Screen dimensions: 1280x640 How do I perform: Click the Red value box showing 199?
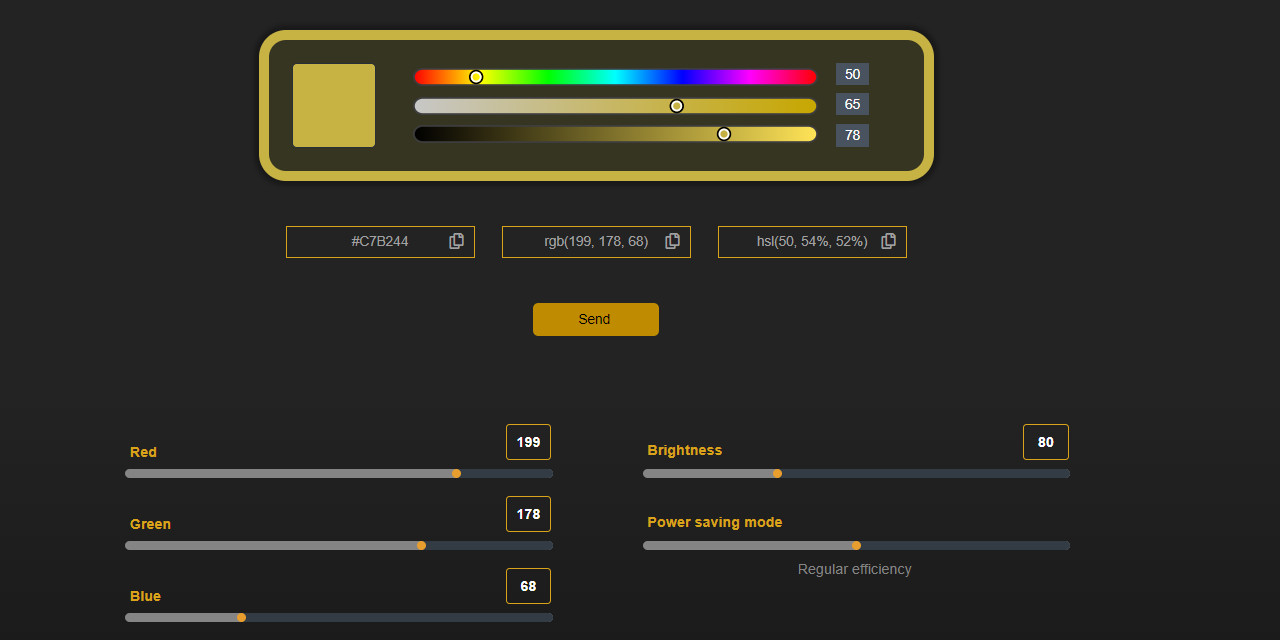pos(528,441)
